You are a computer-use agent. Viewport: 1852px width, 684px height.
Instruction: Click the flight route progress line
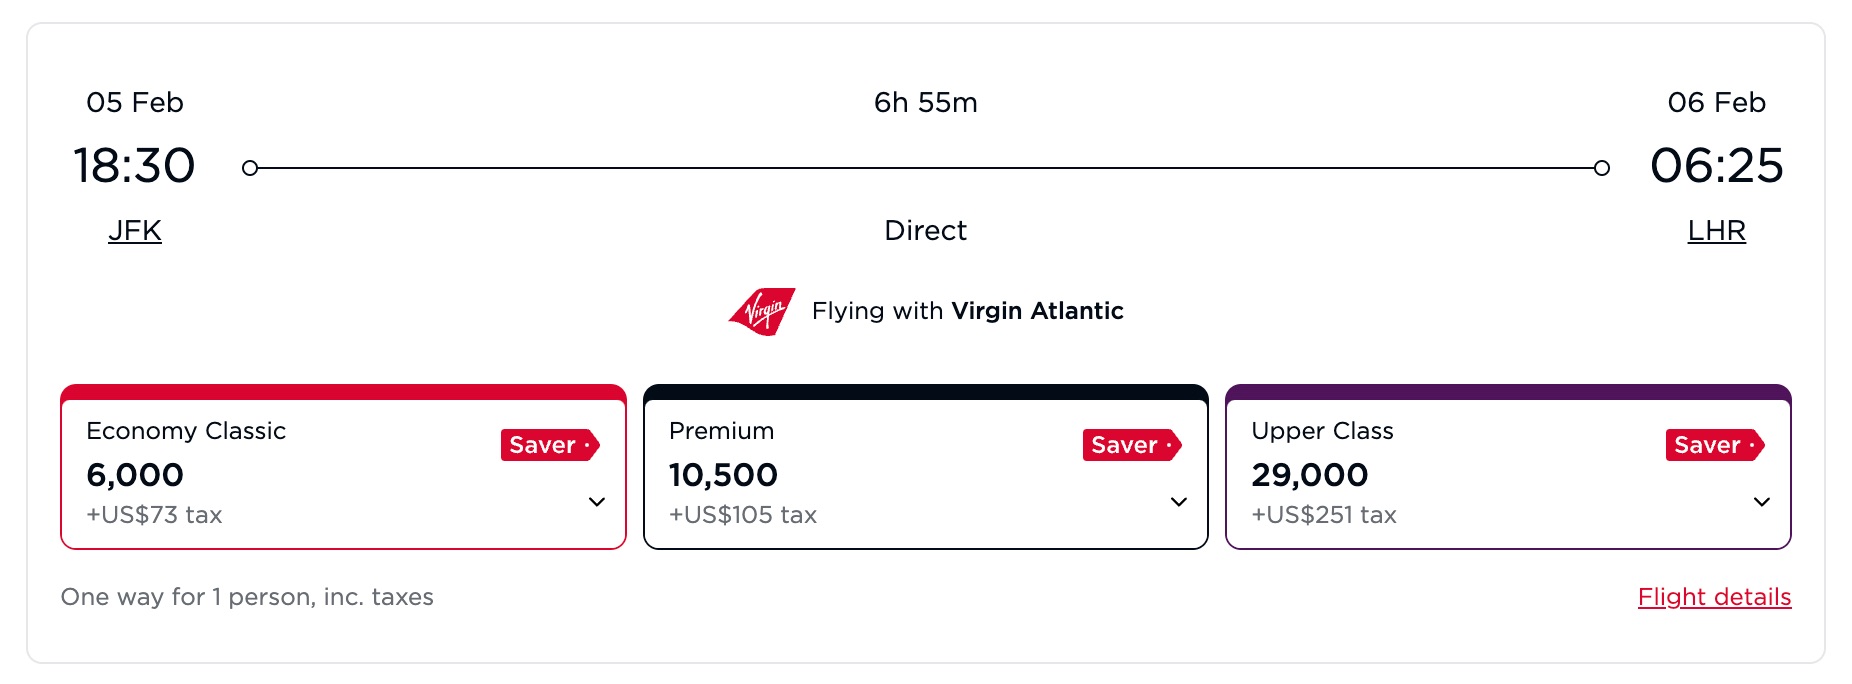[925, 167]
